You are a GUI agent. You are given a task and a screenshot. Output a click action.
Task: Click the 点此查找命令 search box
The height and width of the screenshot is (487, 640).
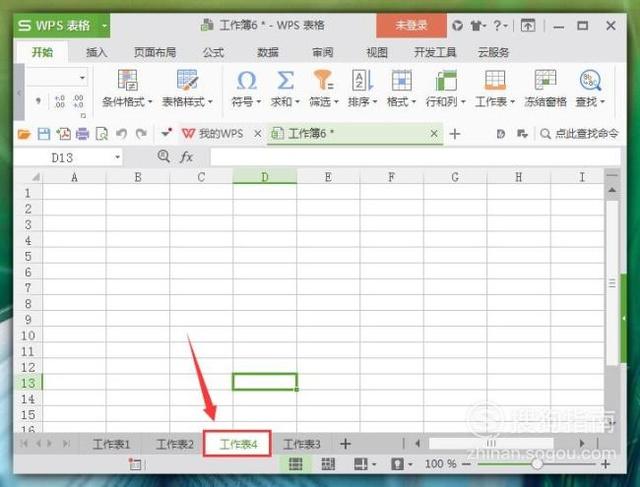(579, 133)
